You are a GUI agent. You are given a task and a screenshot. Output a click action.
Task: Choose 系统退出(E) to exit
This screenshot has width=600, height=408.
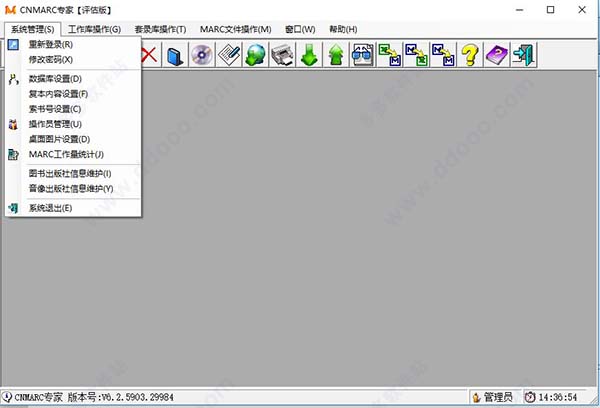coord(73,208)
